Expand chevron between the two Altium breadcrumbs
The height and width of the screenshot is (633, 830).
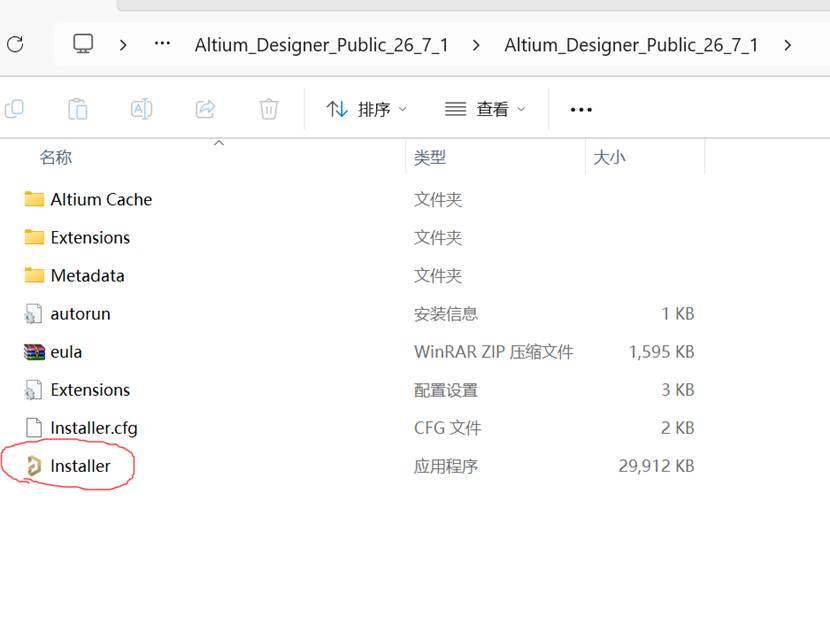point(476,46)
